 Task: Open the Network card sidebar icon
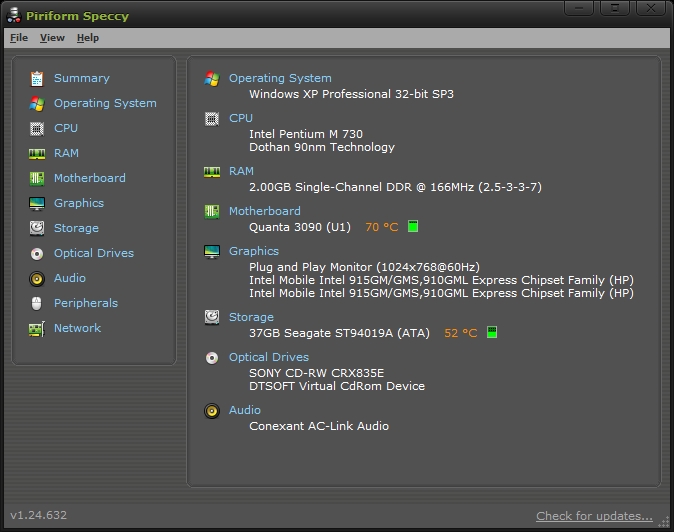point(37,329)
